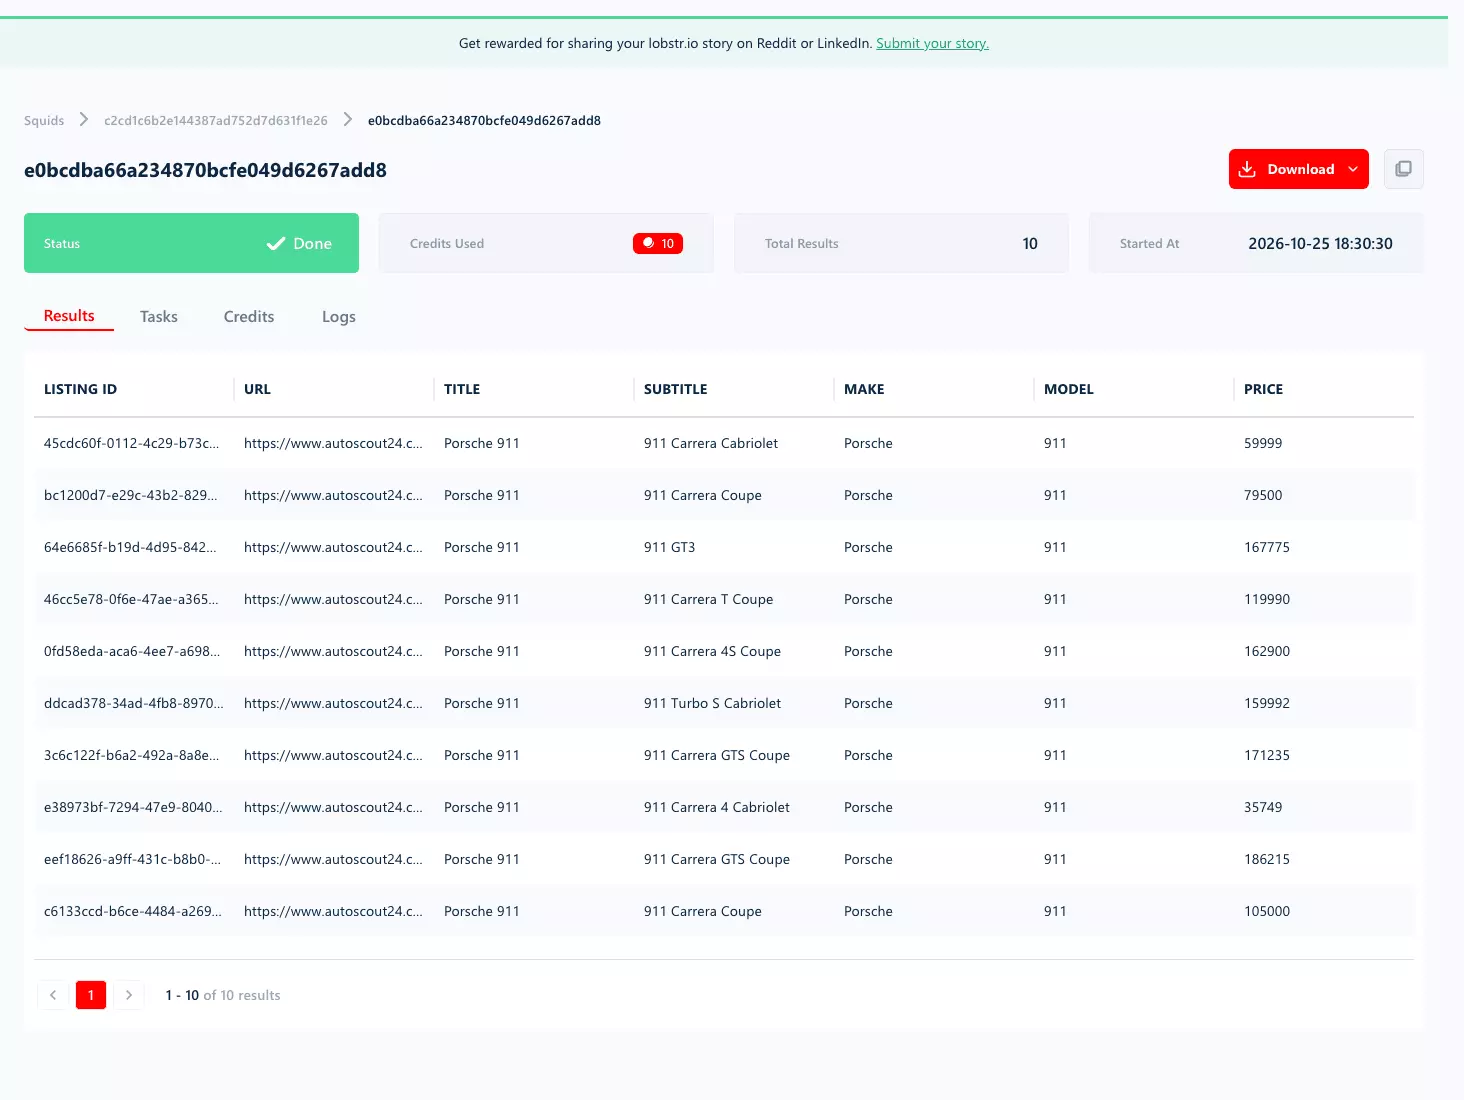Click the MAKE column header

click(x=864, y=389)
